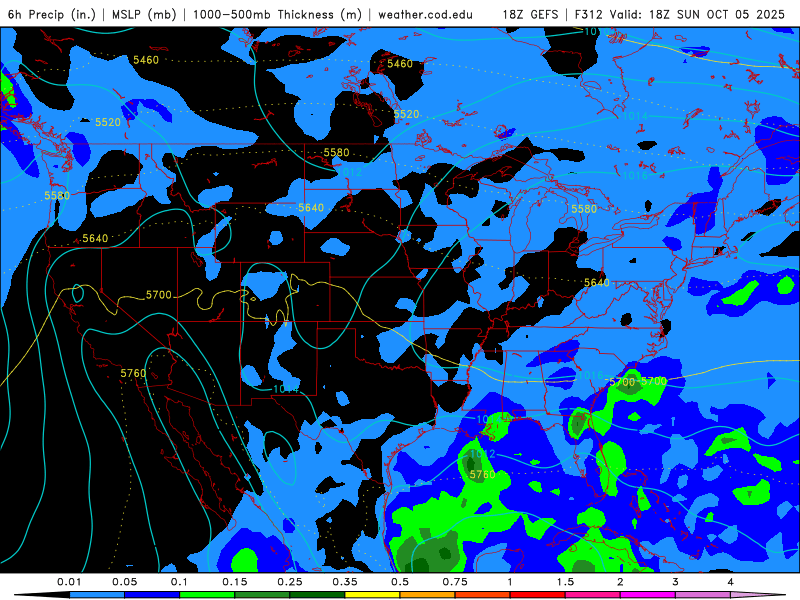Click the 'F312' forecast hour text

coord(591,15)
